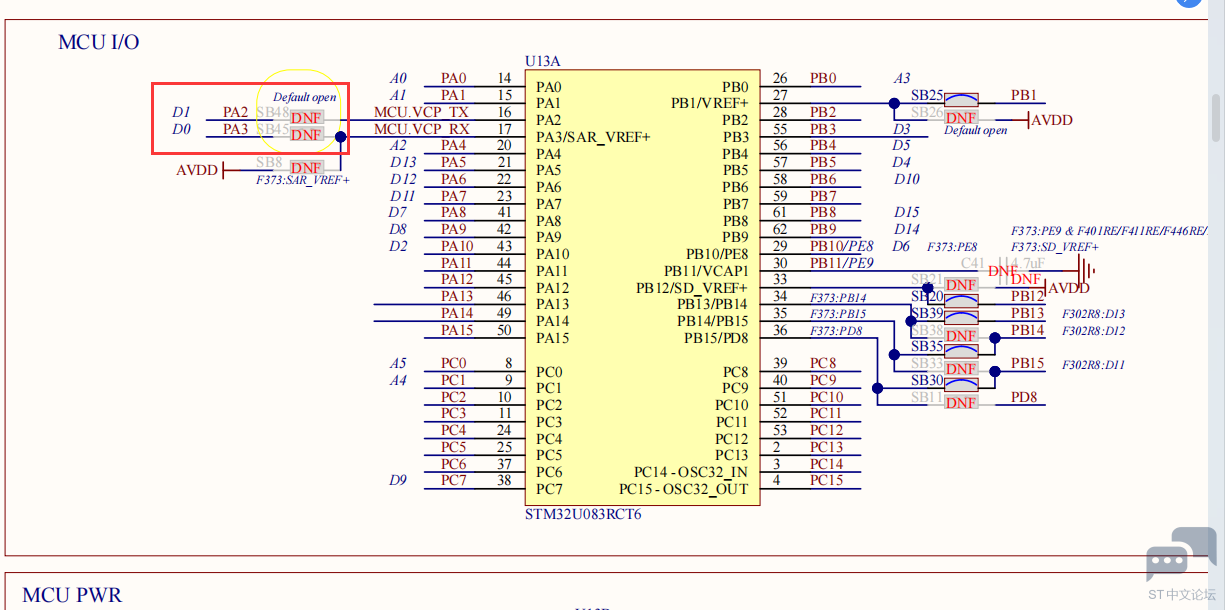Click the DNF box beside SB8
The height and width of the screenshot is (610, 1225).
[306, 168]
